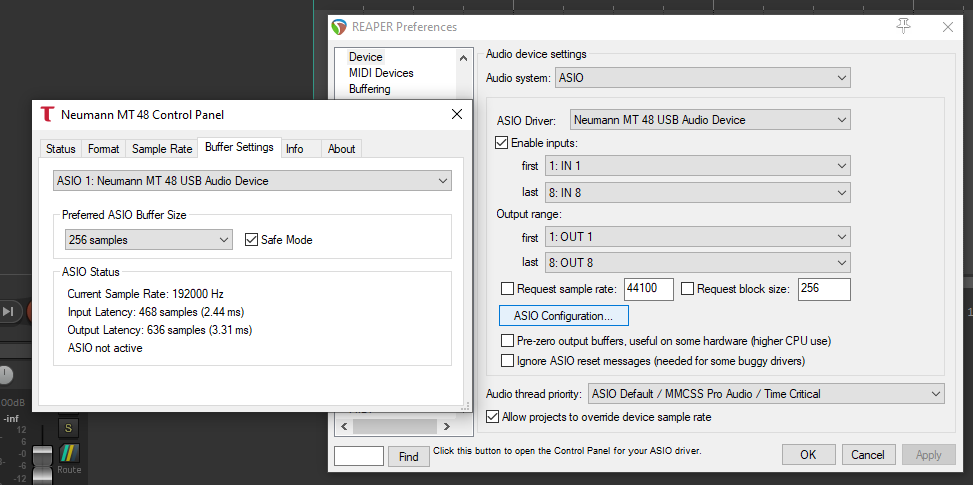Click the go-to-end transport button
973x485 pixels.
pos(7,311)
